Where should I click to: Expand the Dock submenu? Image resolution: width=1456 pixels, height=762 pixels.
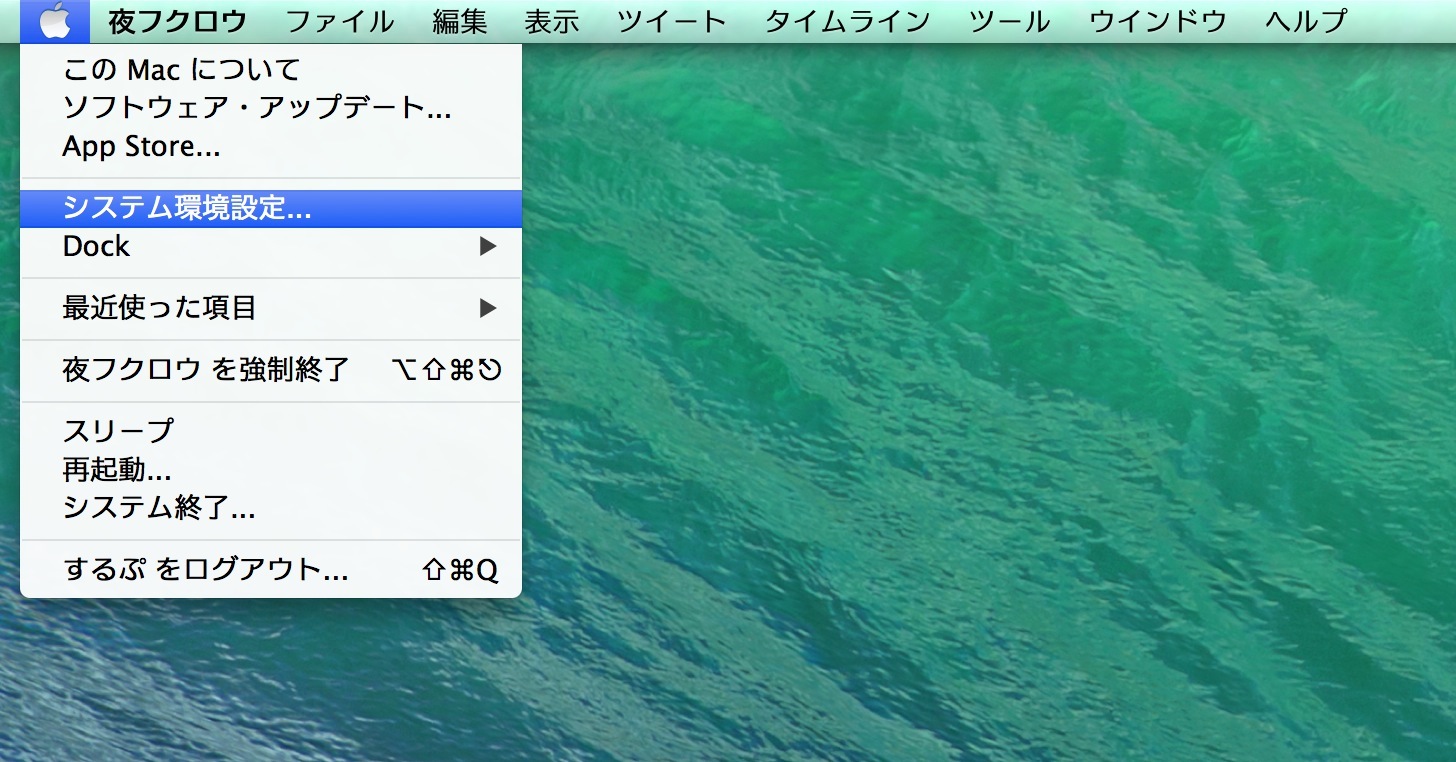tap(271, 246)
